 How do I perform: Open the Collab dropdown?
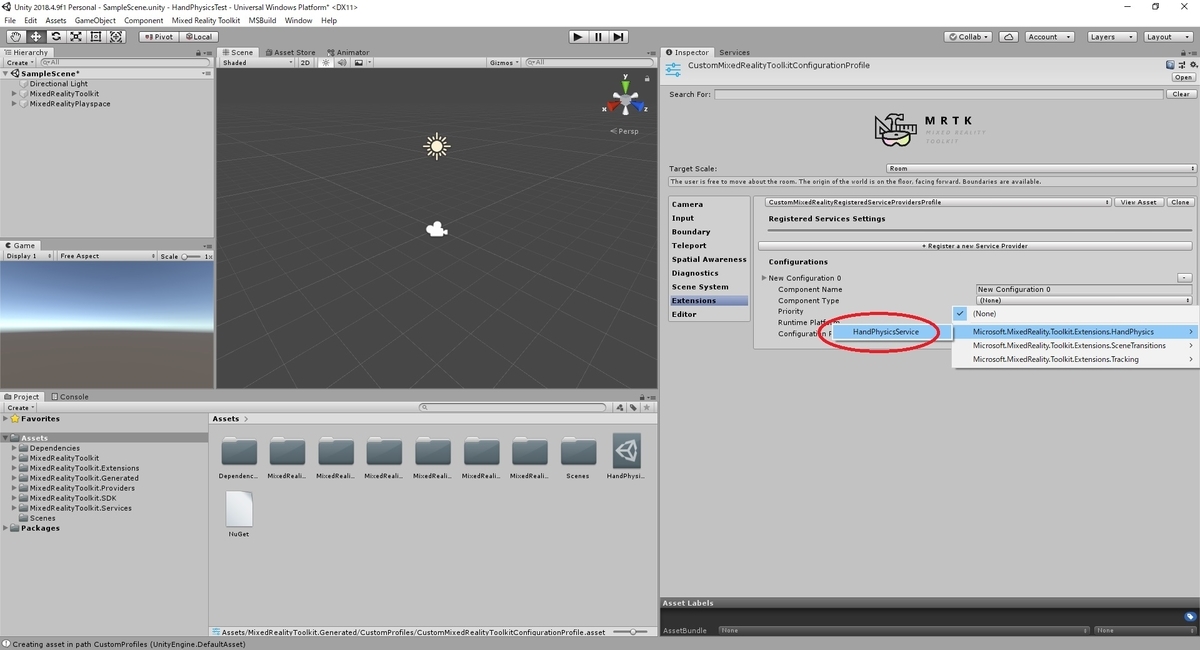point(969,37)
